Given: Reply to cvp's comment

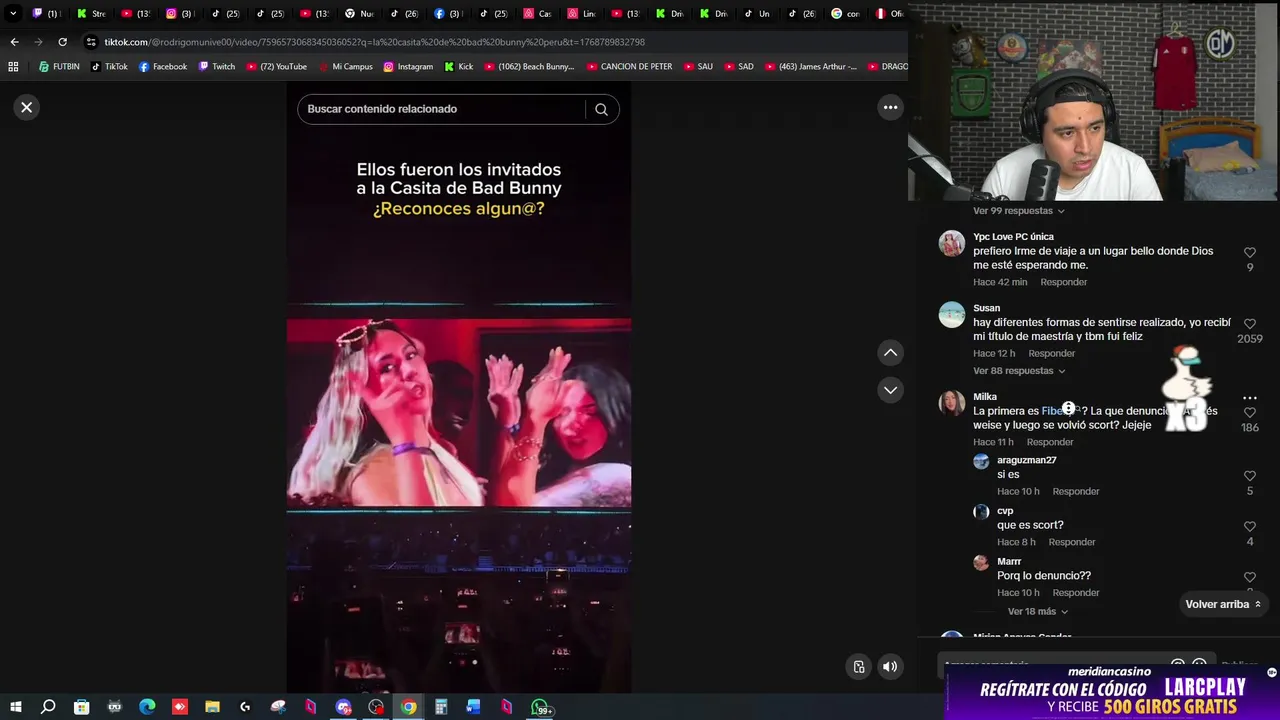Looking at the screenshot, I should pos(1071,542).
